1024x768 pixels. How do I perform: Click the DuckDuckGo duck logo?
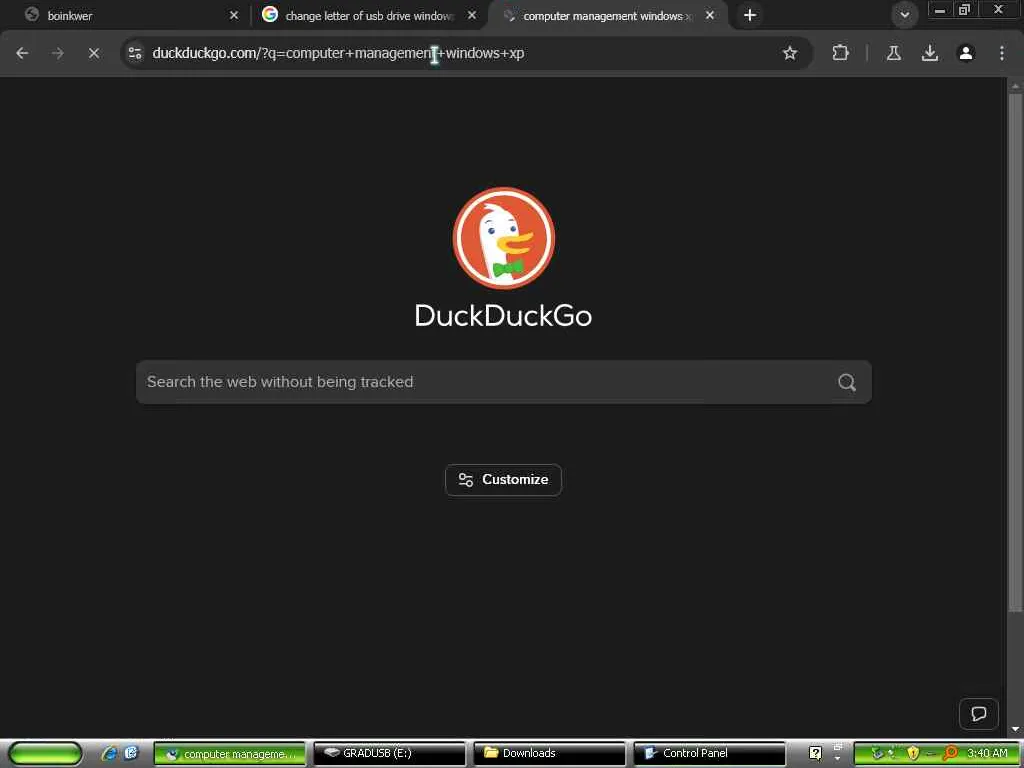tap(504, 238)
